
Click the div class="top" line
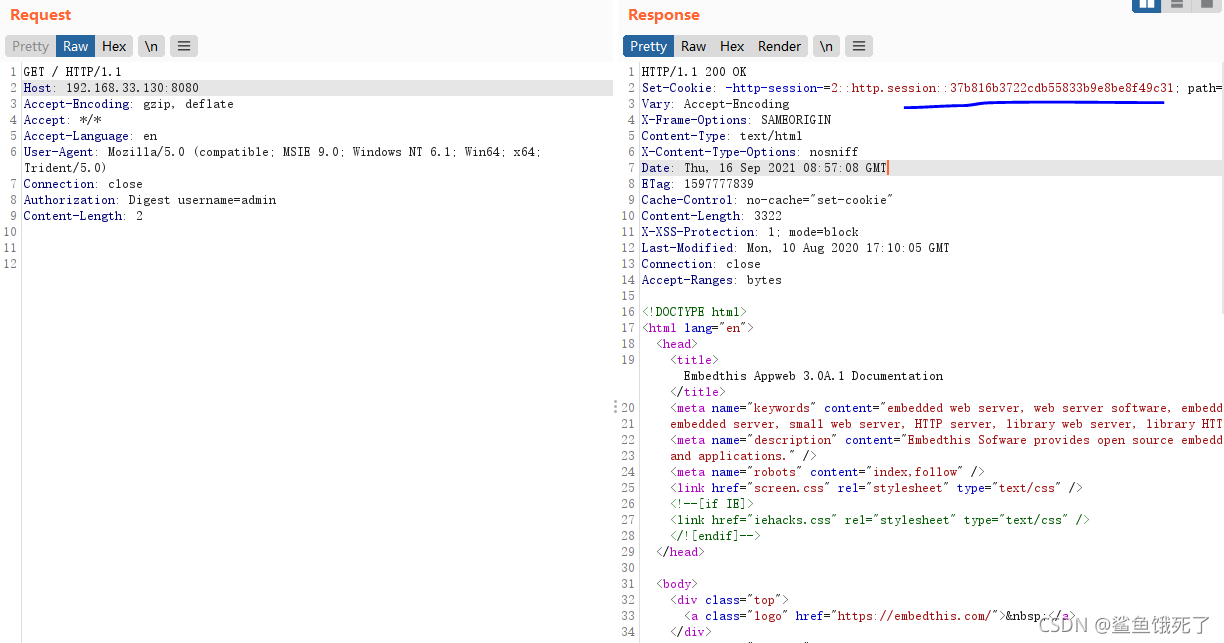(x=729, y=600)
